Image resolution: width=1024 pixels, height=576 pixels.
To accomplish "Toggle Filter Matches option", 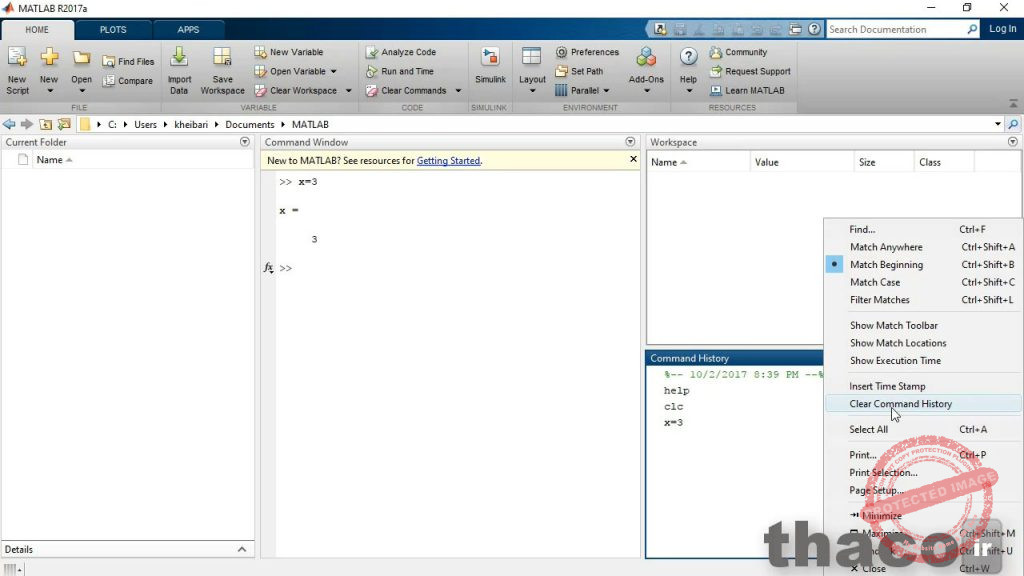I will 923,300.
